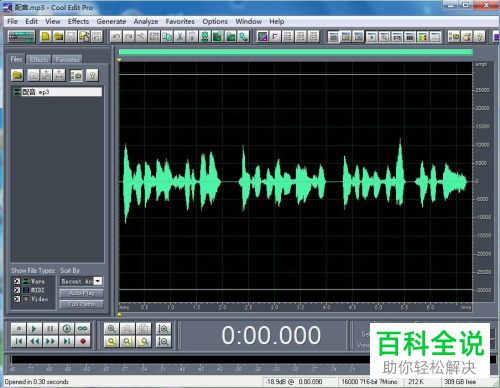
Task: Open the Options menu
Action: point(215,21)
